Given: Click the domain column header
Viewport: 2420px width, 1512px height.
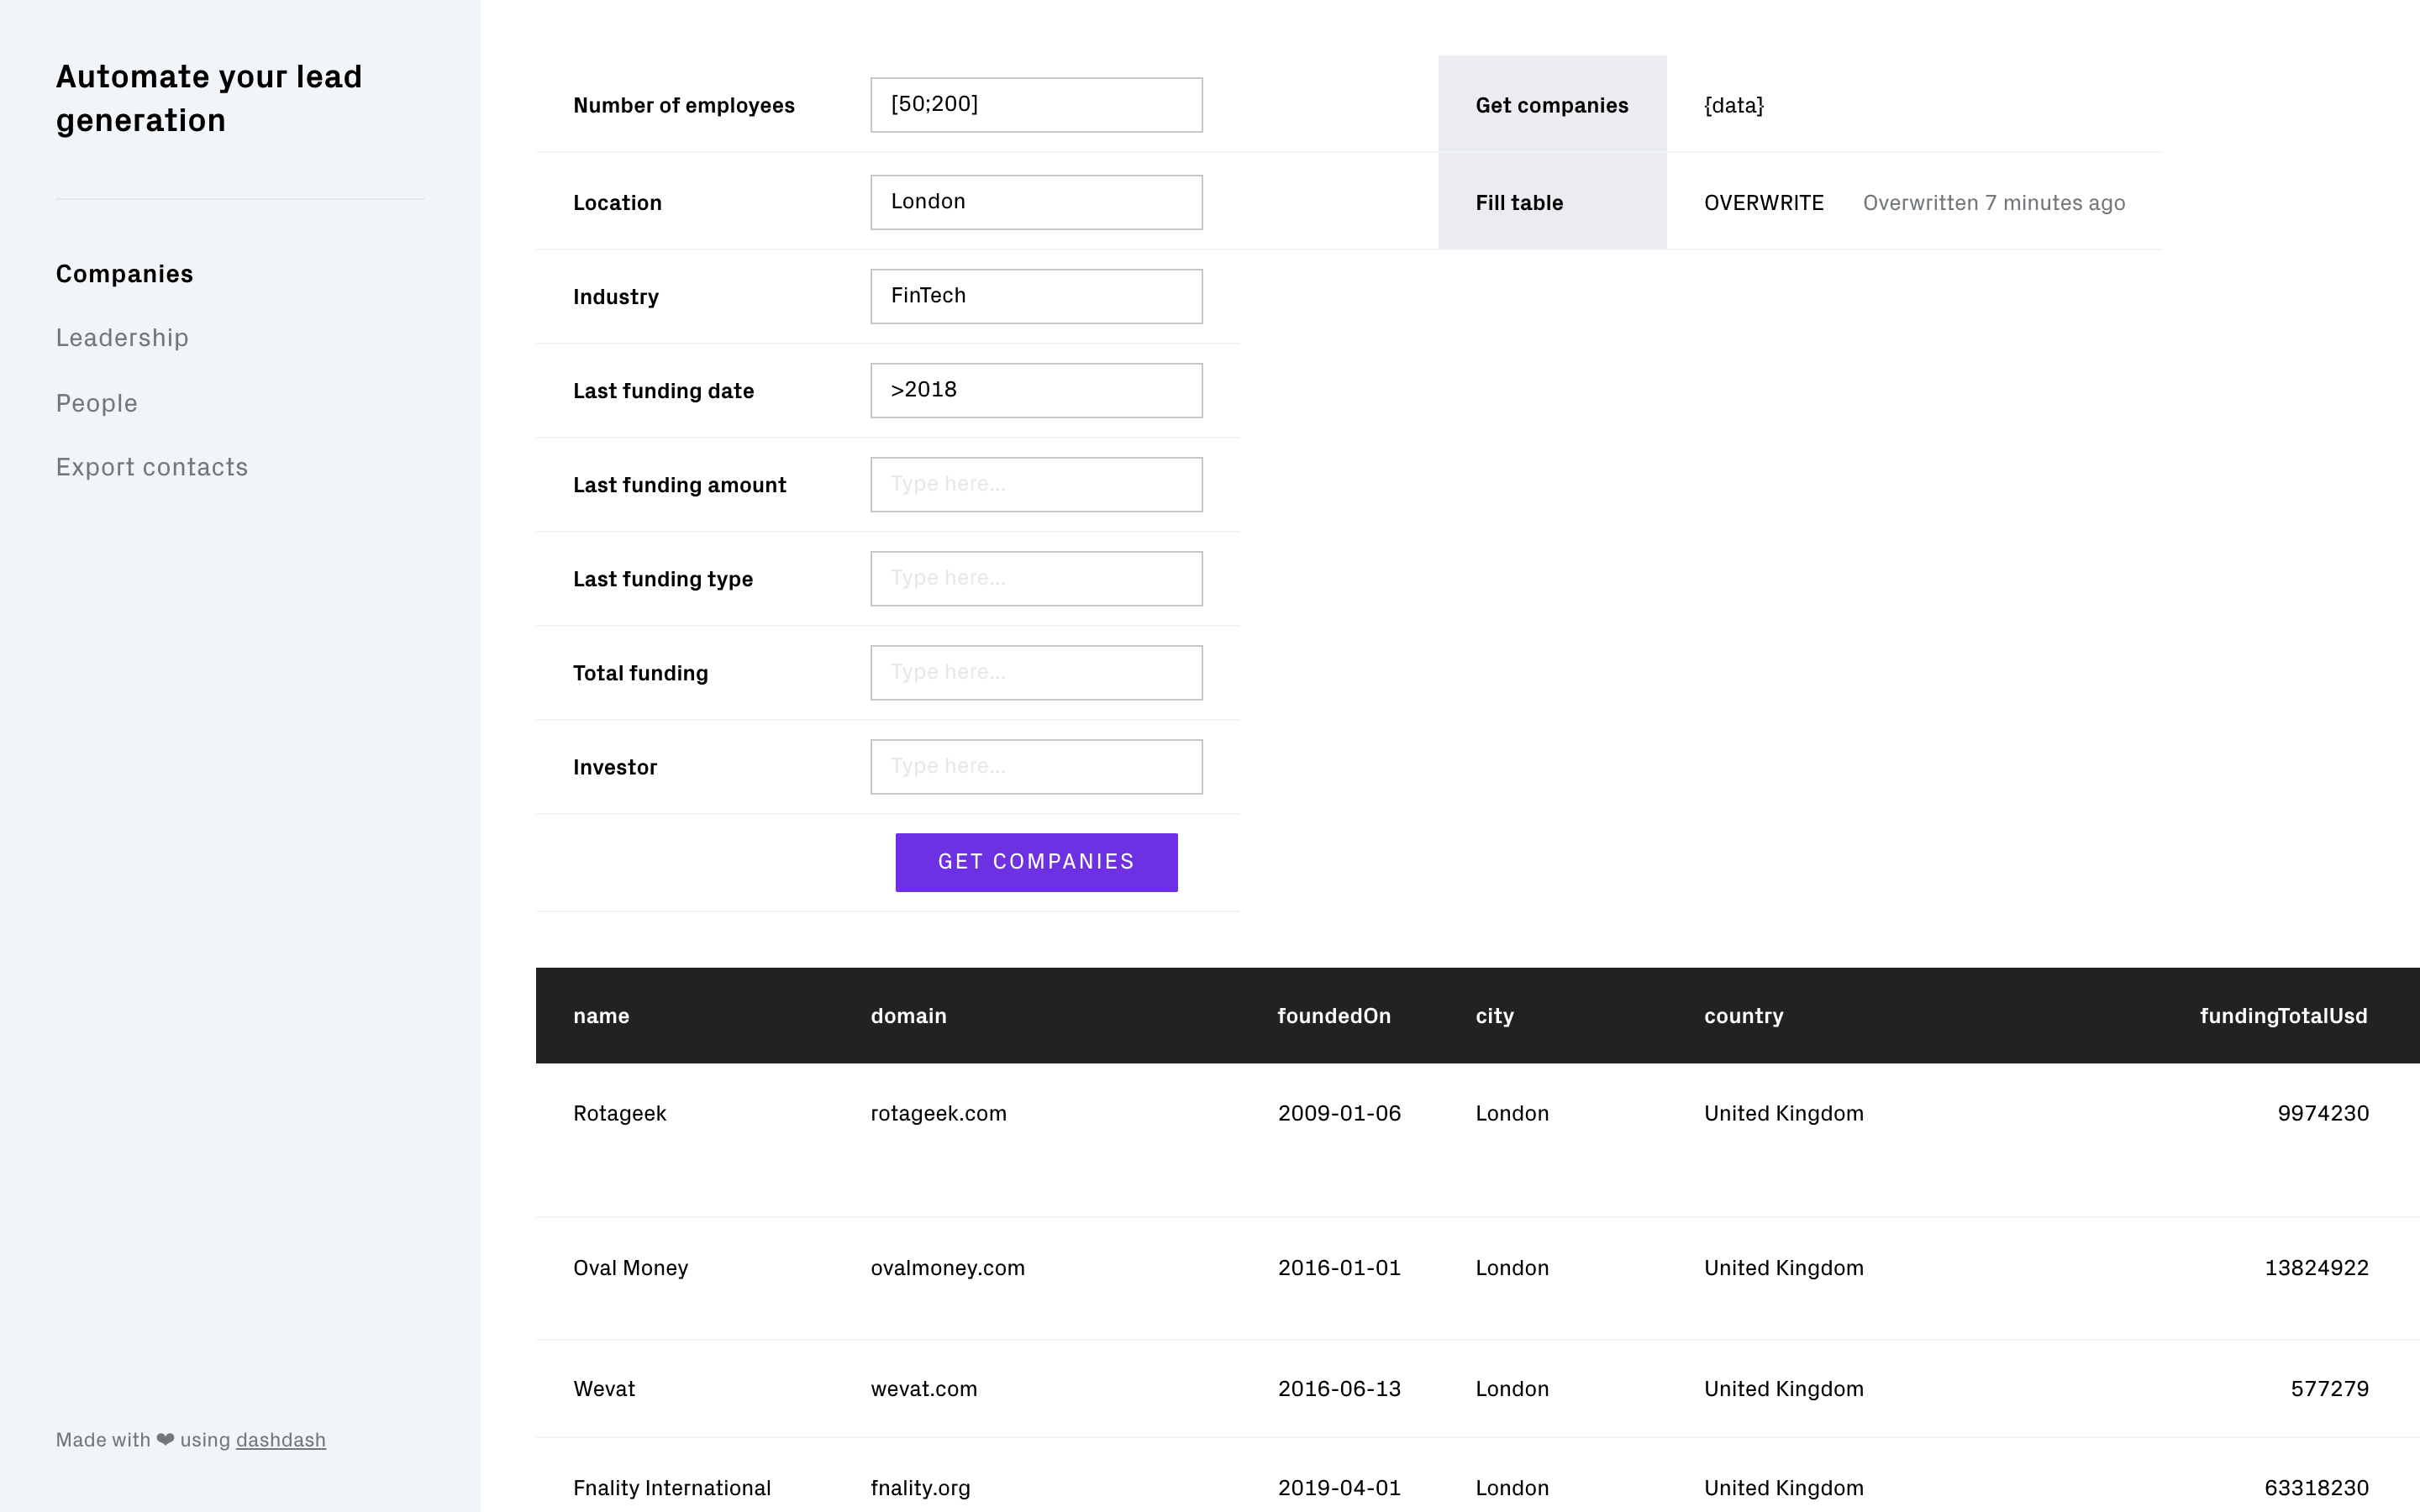Looking at the screenshot, I should pyautogui.click(x=908, y=1016).
